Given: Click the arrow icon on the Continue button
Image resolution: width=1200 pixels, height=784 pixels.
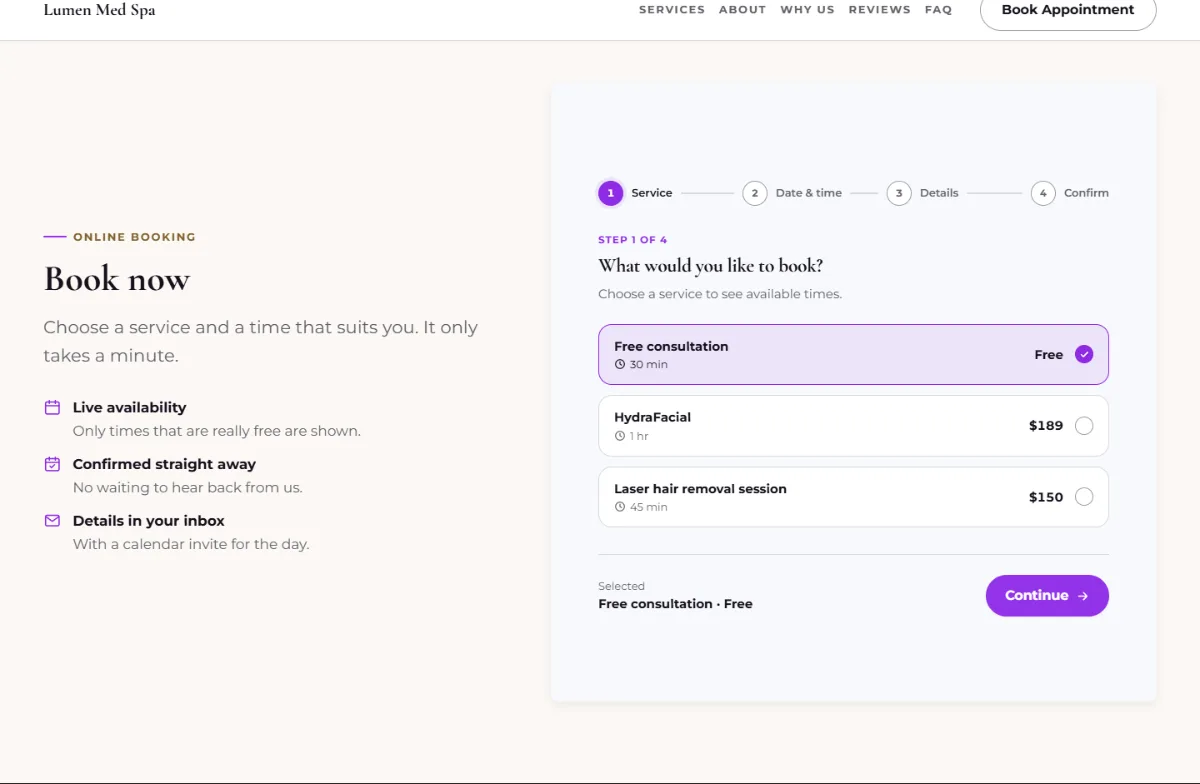Looking at the screenshot, I should pyautogui.click(x=1083, y=596).
